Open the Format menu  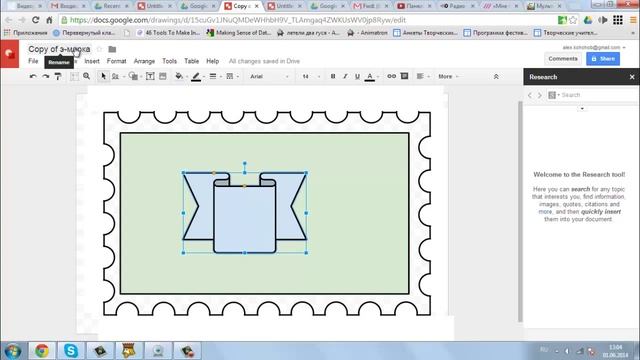coord(116,61)
